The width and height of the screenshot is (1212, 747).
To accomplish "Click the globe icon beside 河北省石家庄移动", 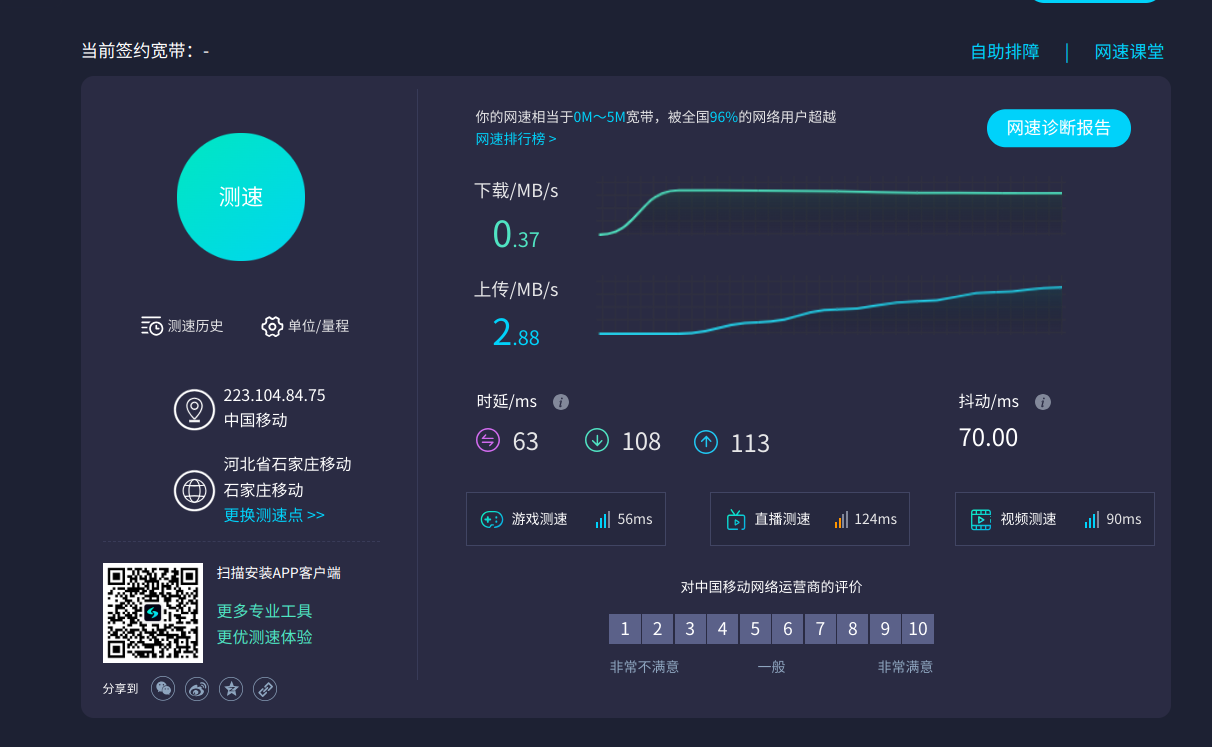I will 194,490.
